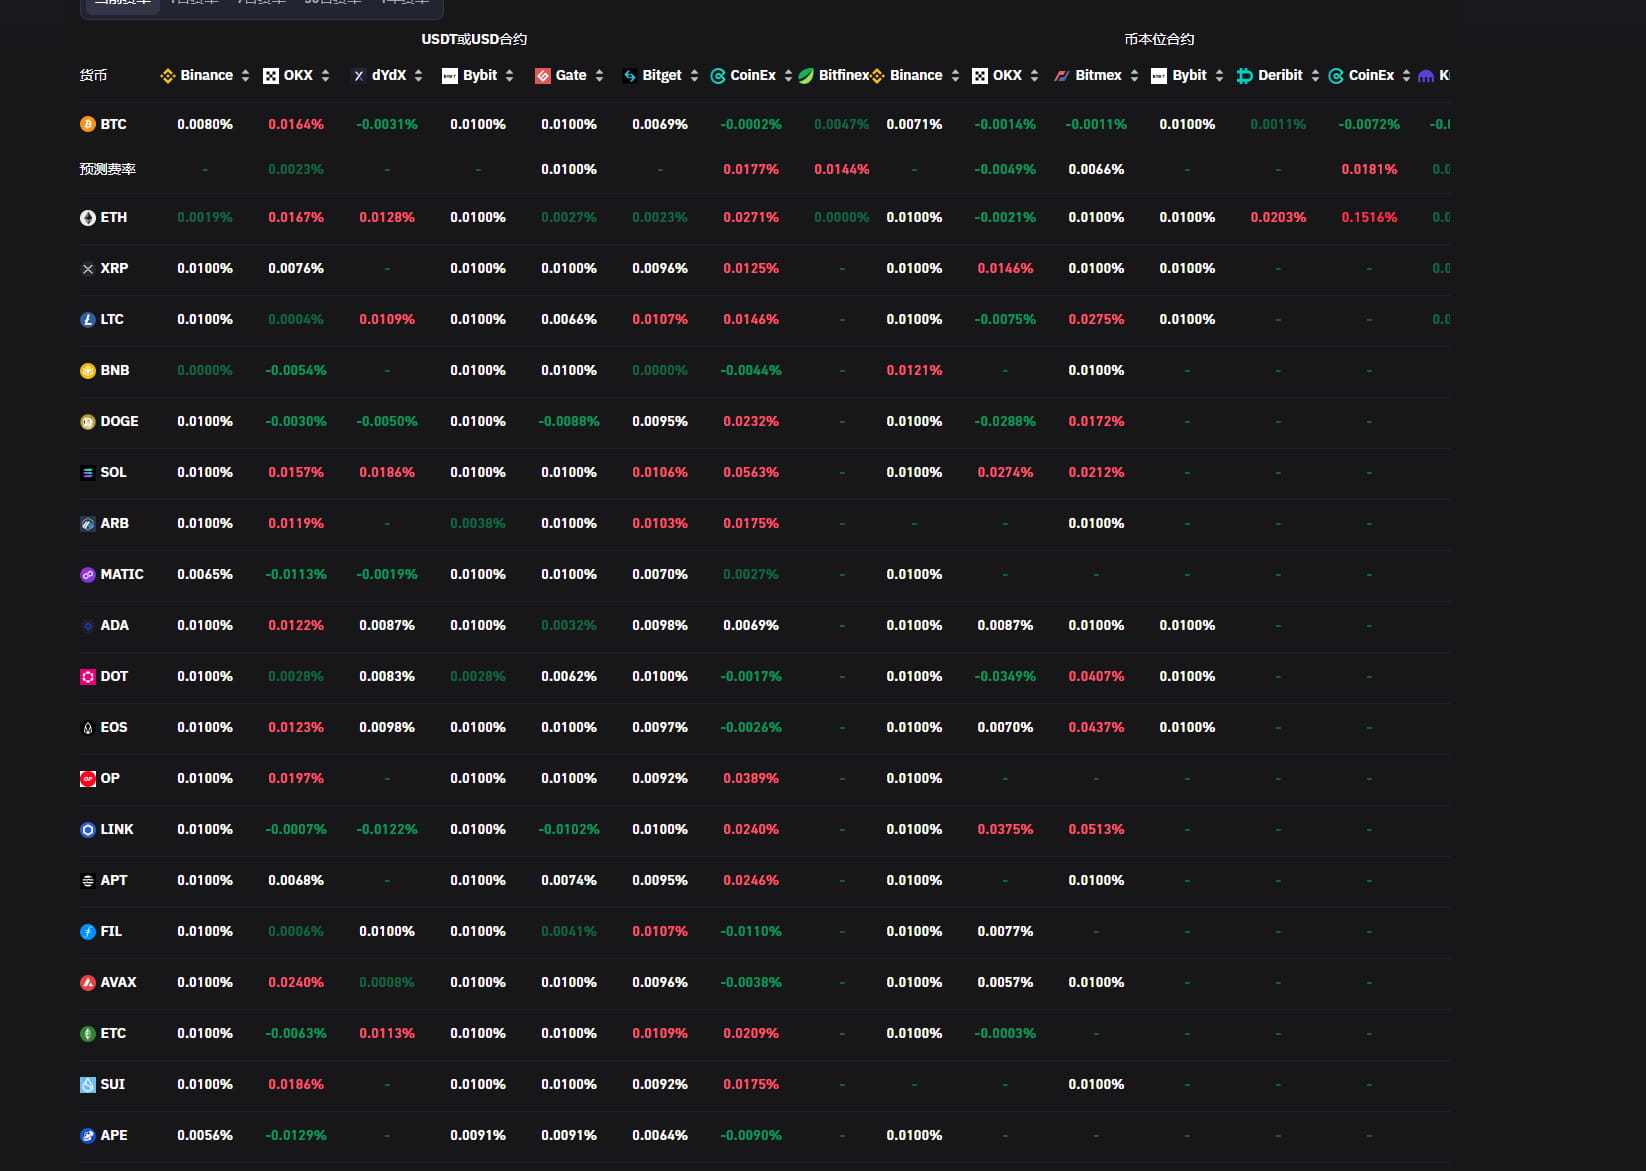Click 0.0389% in the OP row
Viewport: 1646px width, 1171px height.
751,778
